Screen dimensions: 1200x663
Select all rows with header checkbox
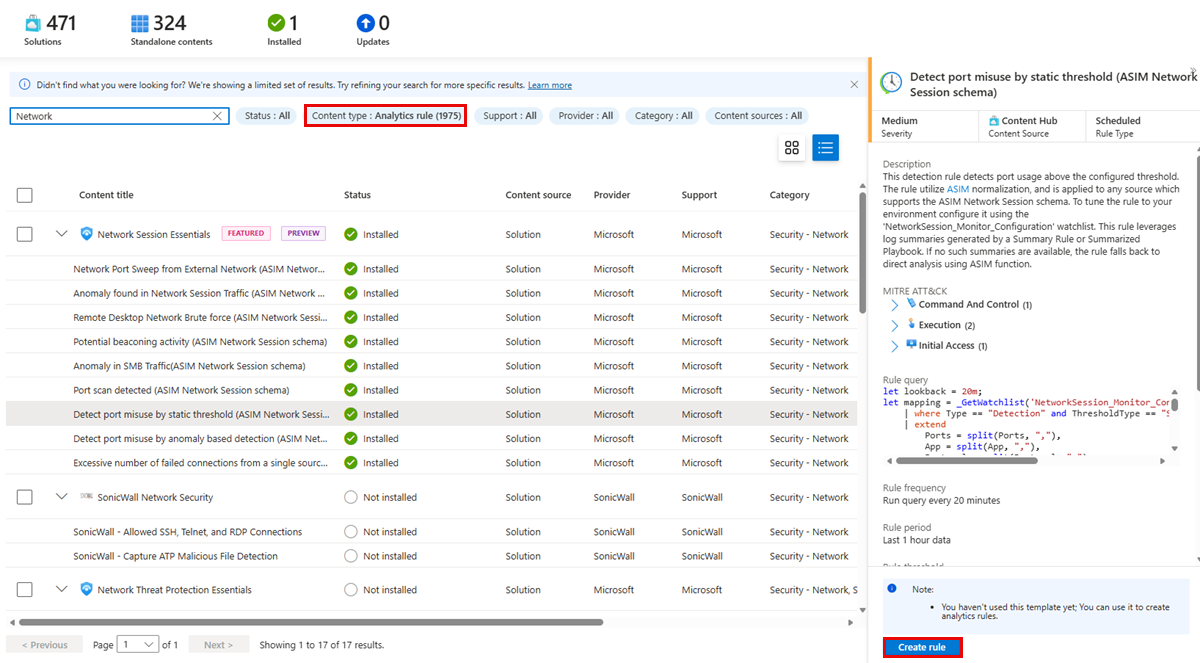point(25,195)
